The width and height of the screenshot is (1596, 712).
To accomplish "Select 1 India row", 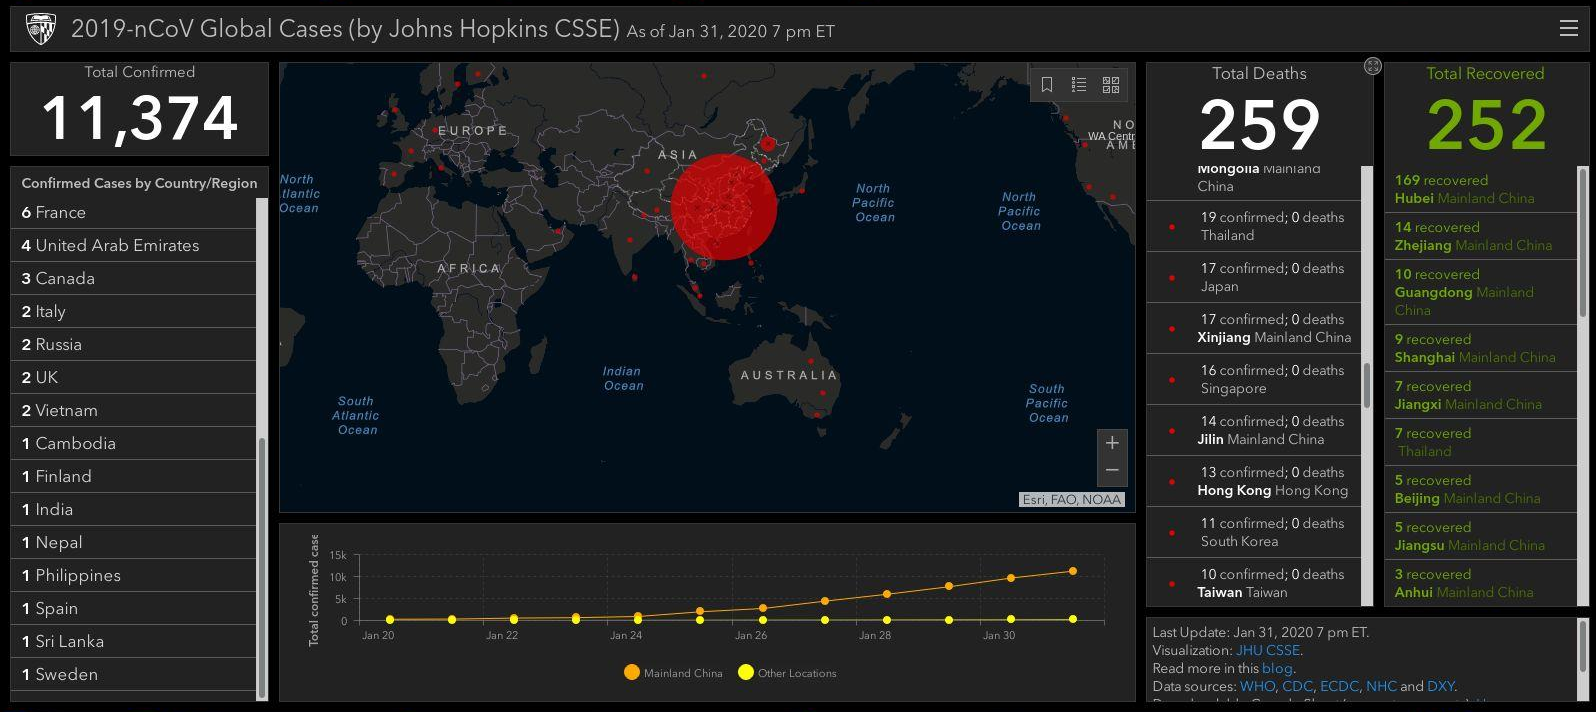I will (x=133, y=509).
